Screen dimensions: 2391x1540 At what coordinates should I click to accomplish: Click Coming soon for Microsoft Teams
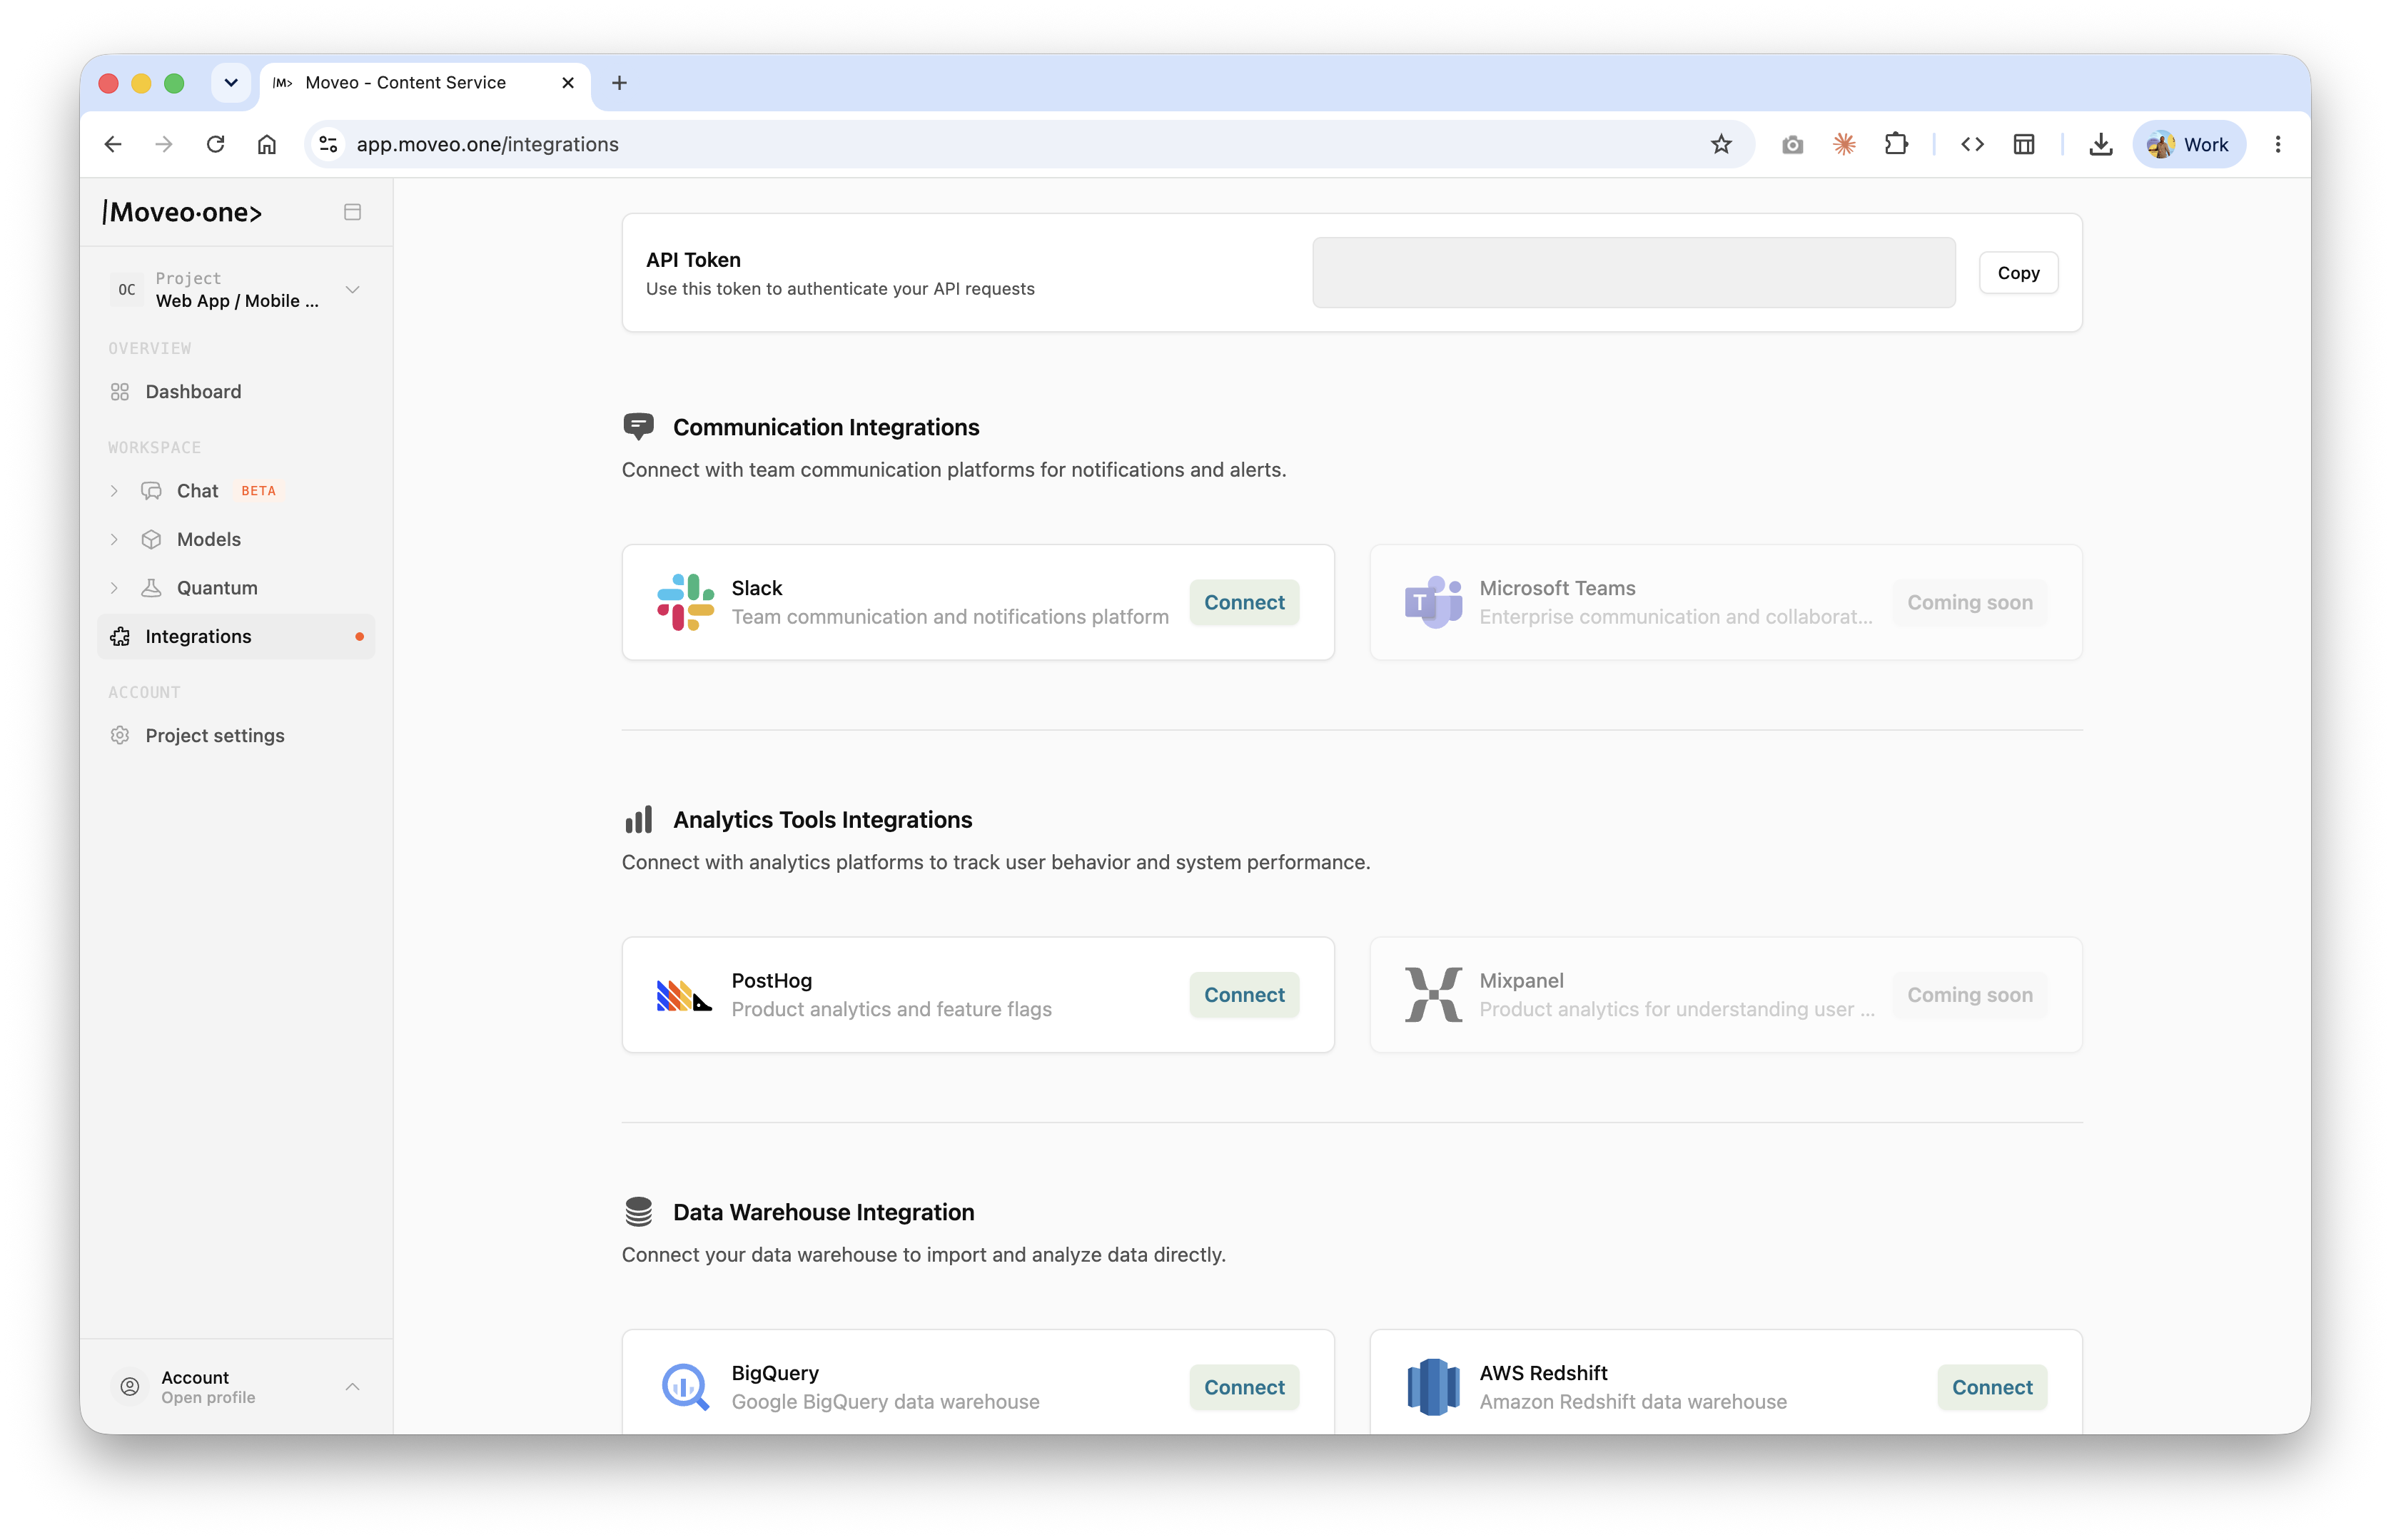coord(1969,603)
